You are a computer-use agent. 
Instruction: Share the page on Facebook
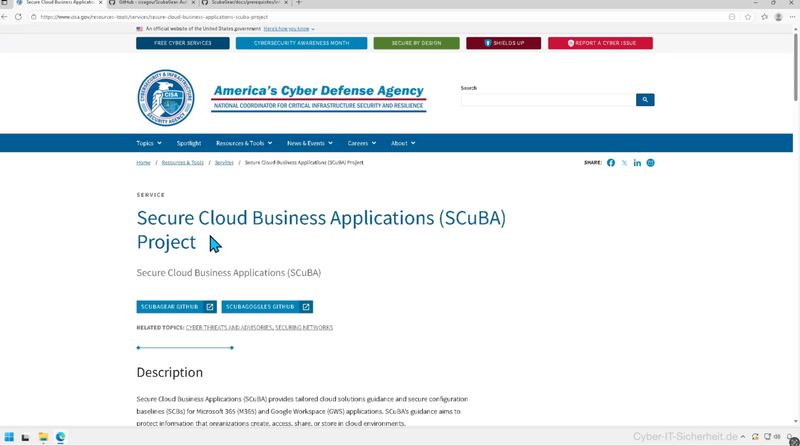click(611, 163)
